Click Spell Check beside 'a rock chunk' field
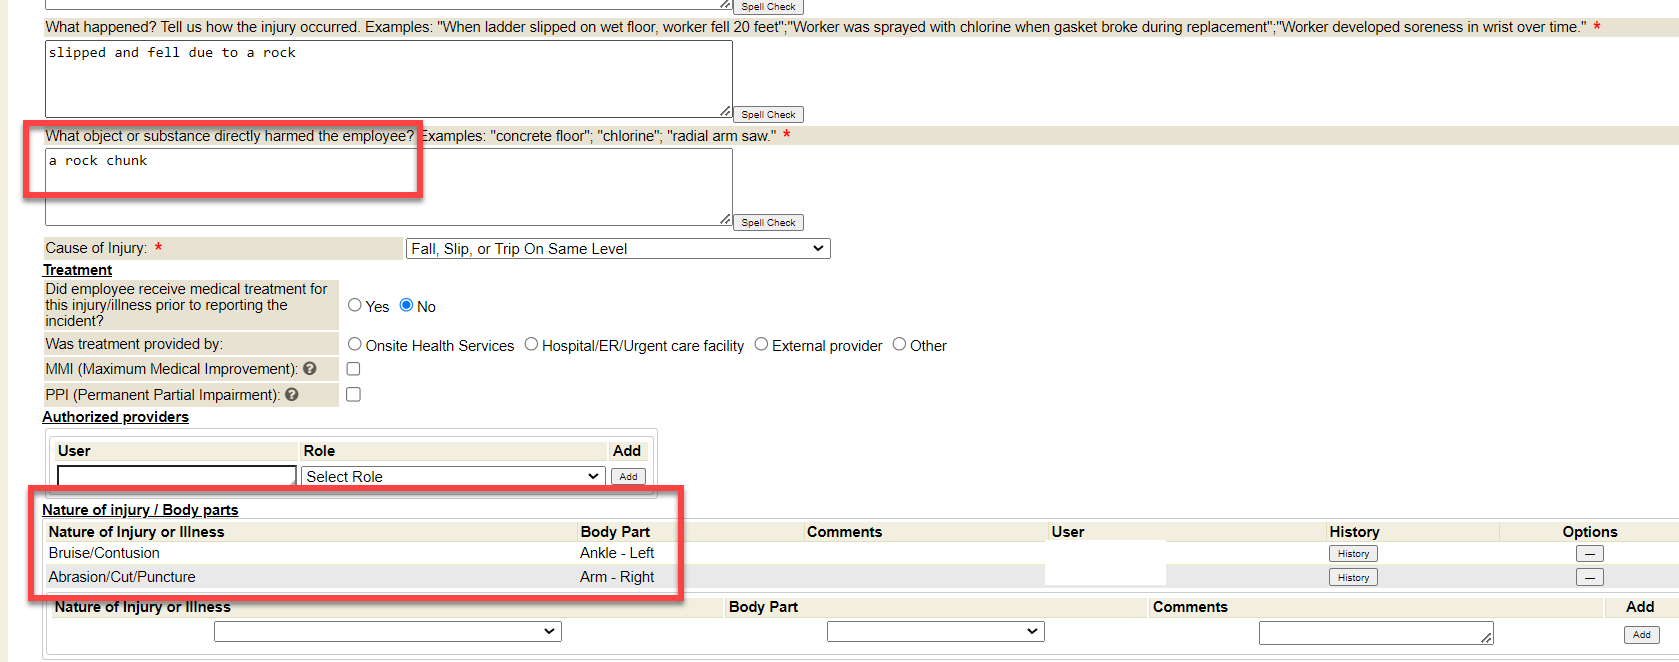Screen dimensions: 1679x662 [768, 223]
